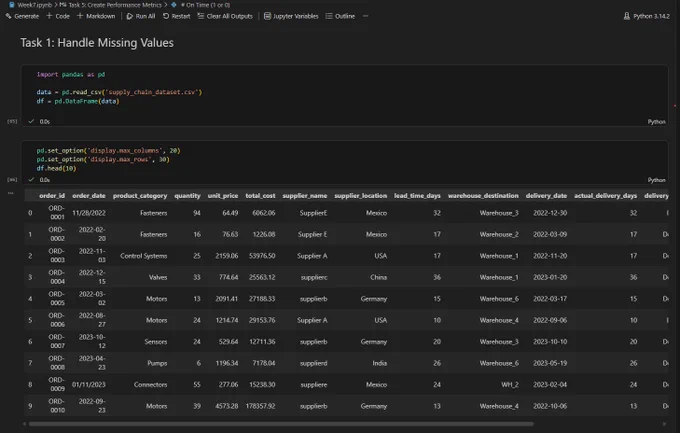Show the notebook Outline
Viewport: 680px width, 433px height.
point(340,16)
